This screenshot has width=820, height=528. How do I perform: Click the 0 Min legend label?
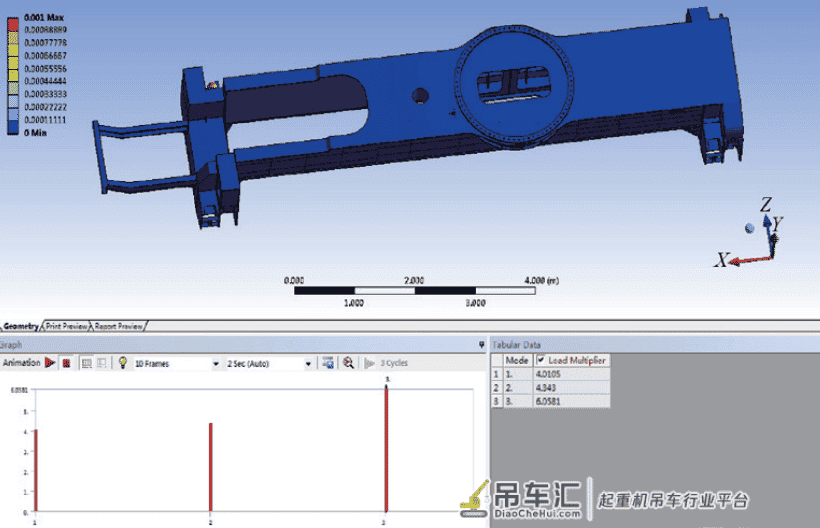point(35,133)
